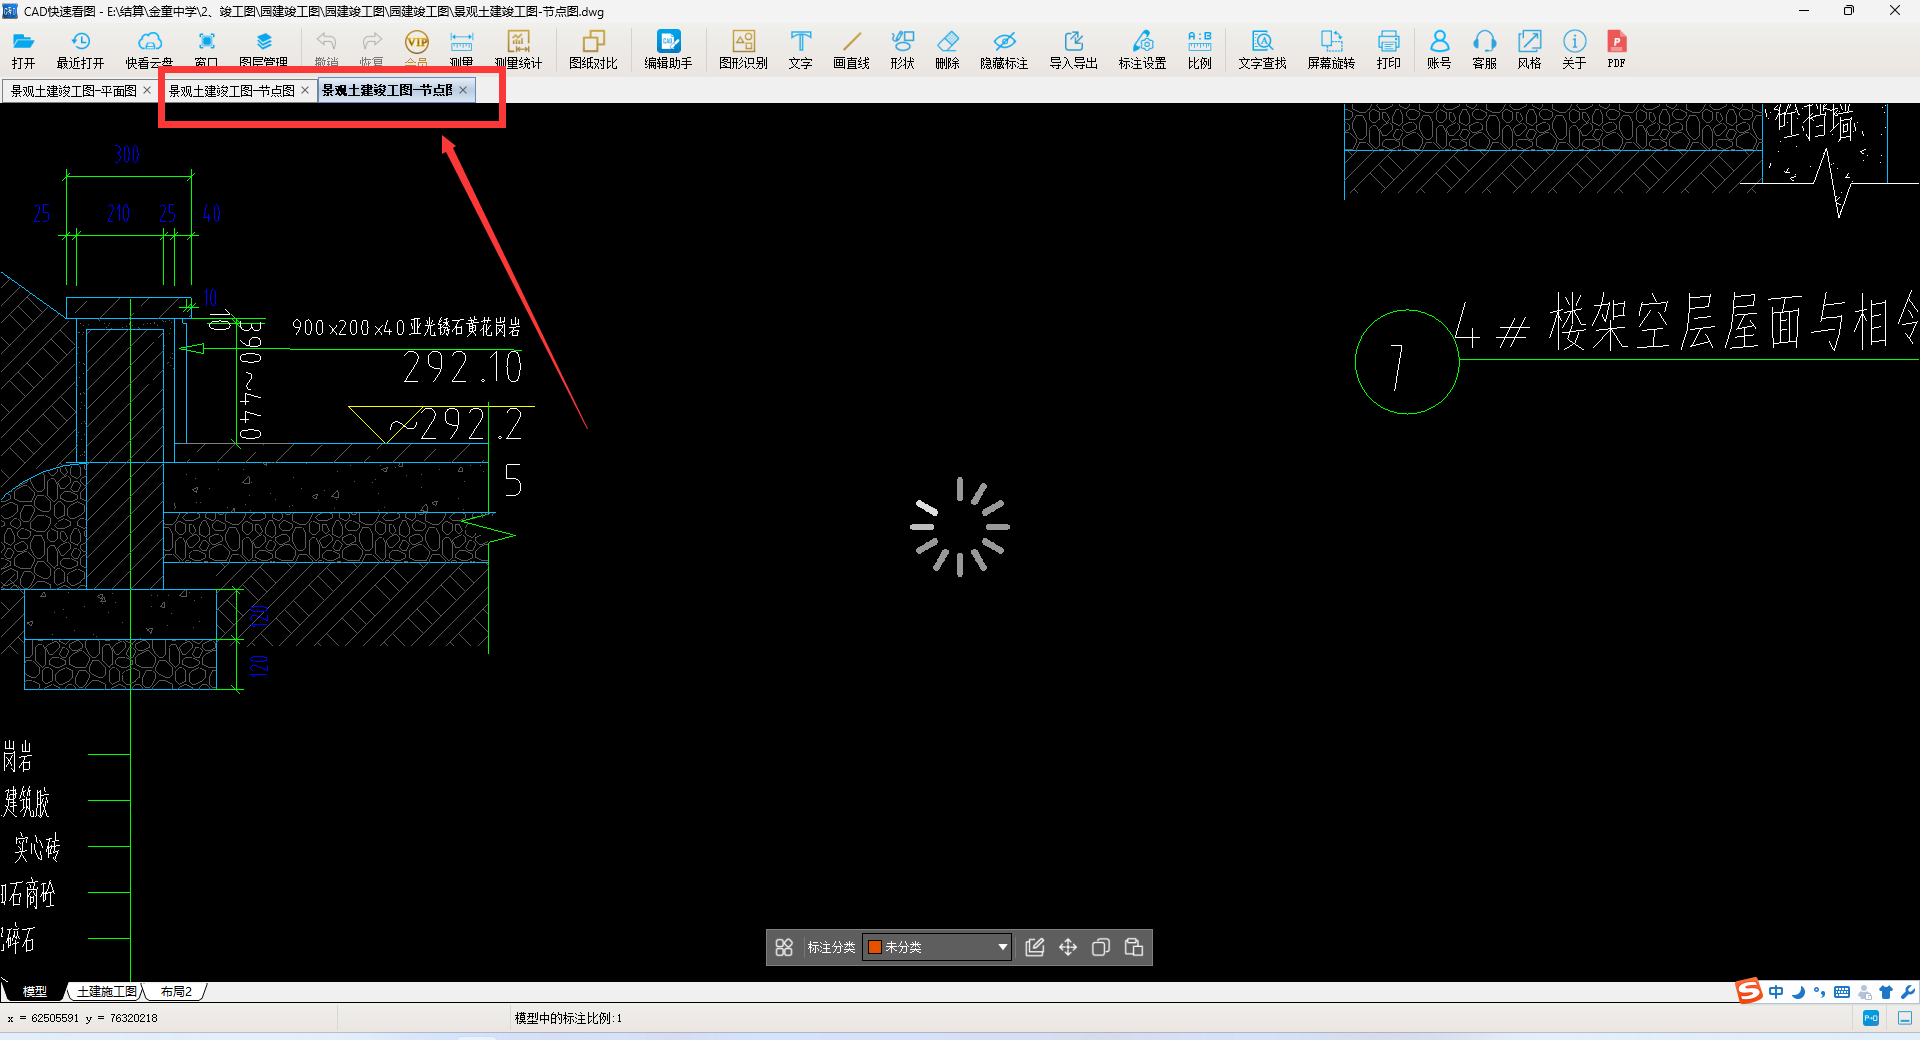Screen dimensions: 1920x1040
Task: Close the 平面图 document tab
Action: coord(147,90)
